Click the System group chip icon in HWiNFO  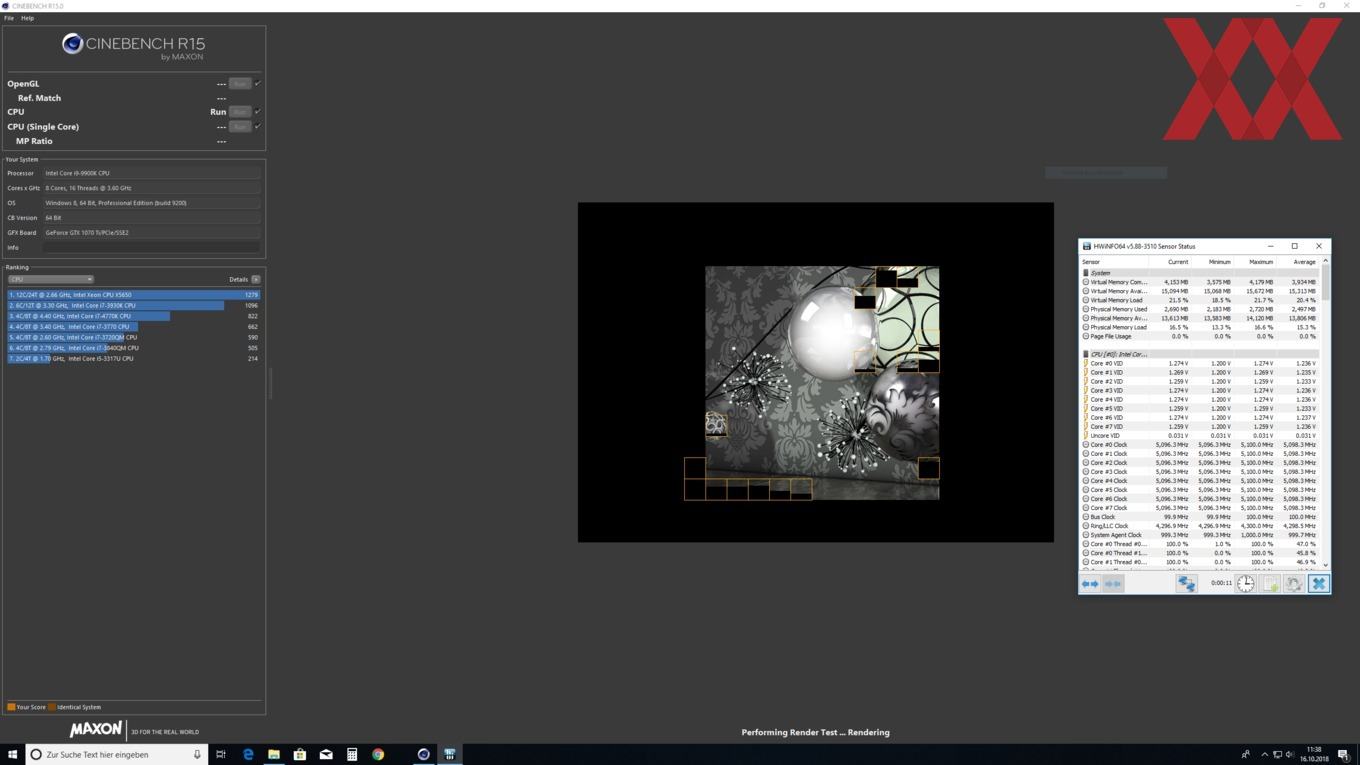tap(1086, 273)
